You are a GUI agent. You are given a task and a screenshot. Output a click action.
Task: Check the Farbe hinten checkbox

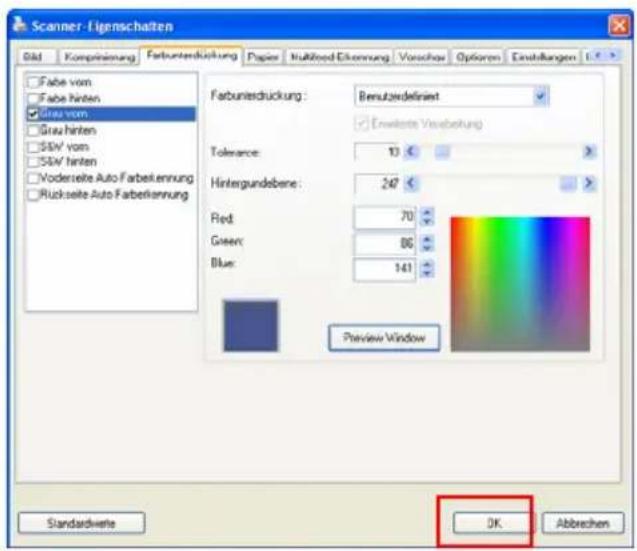[33, 98]
